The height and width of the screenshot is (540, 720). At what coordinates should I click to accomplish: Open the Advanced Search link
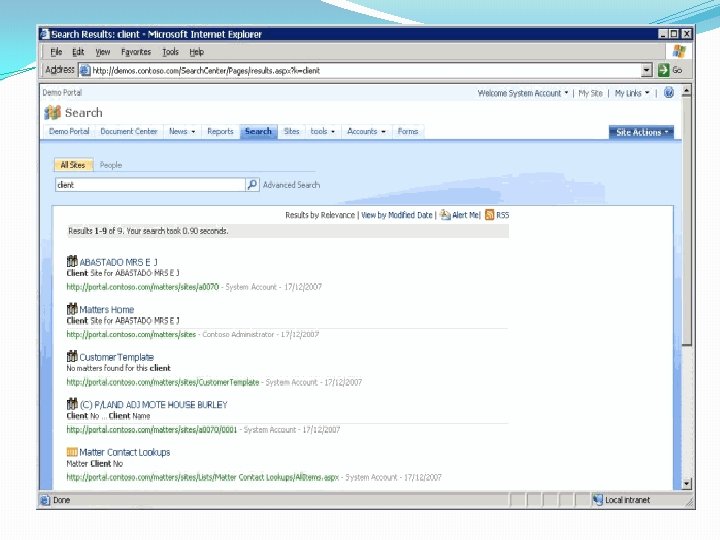(291, 185)
